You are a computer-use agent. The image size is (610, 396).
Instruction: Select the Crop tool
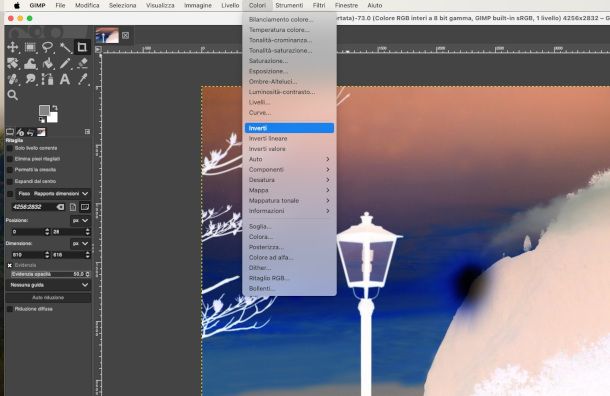82,47
